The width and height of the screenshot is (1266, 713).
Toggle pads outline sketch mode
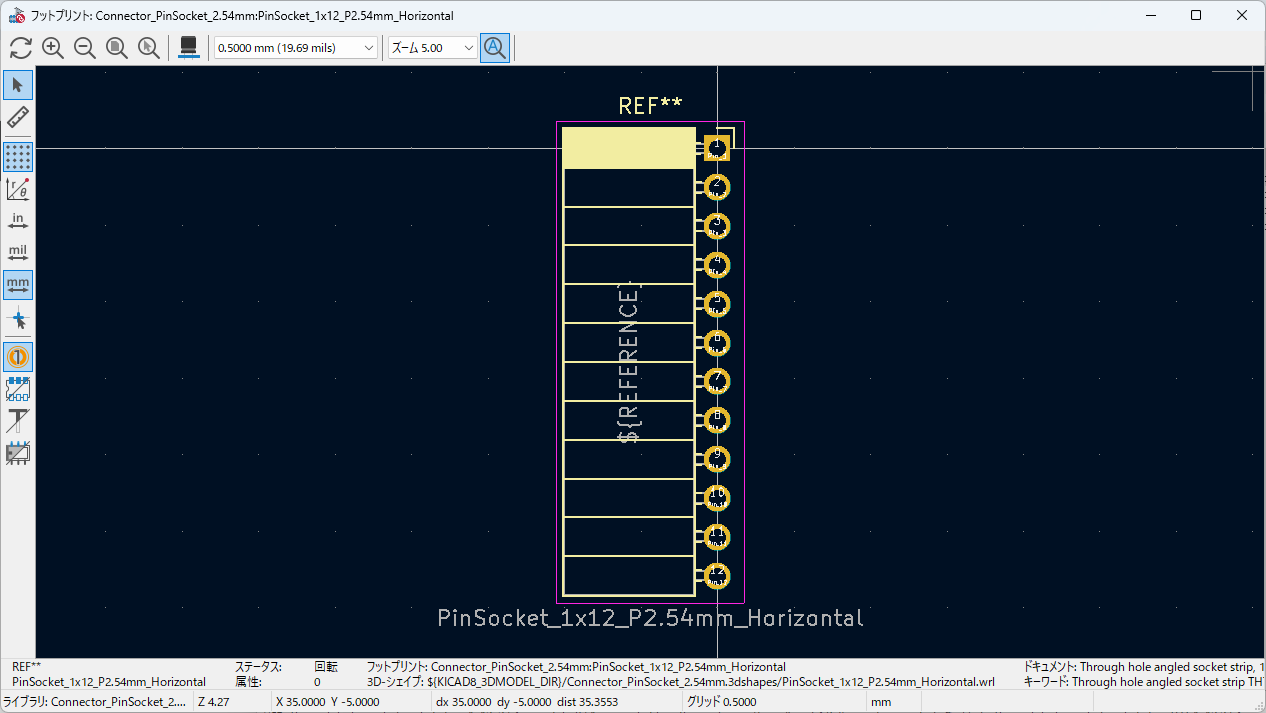coord(18,389)
